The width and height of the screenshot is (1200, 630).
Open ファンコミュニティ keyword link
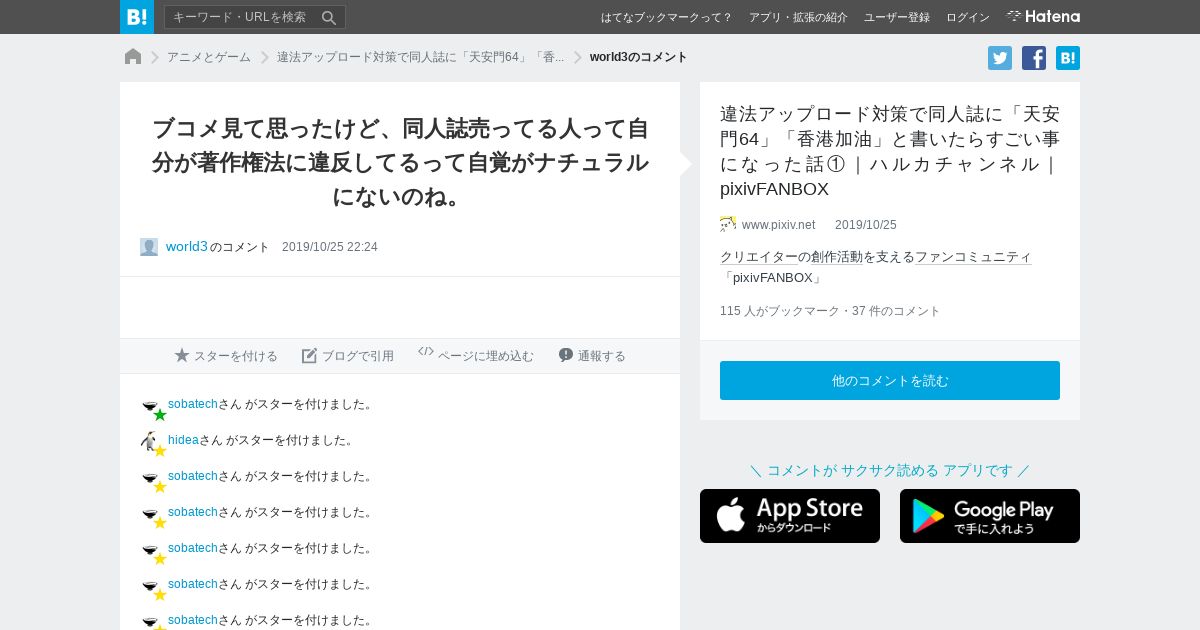(973, 257)
